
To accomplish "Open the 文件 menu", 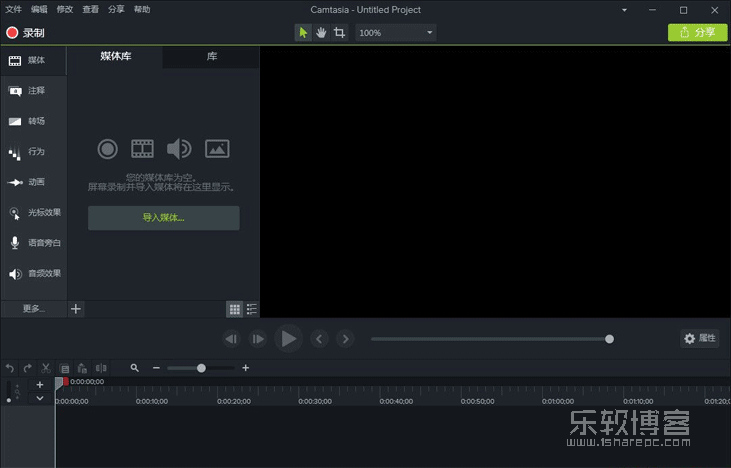I will pos(14,9).
